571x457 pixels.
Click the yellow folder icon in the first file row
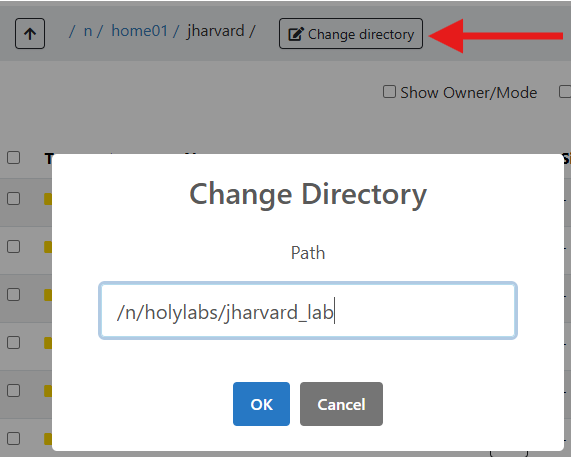[48, 199]
